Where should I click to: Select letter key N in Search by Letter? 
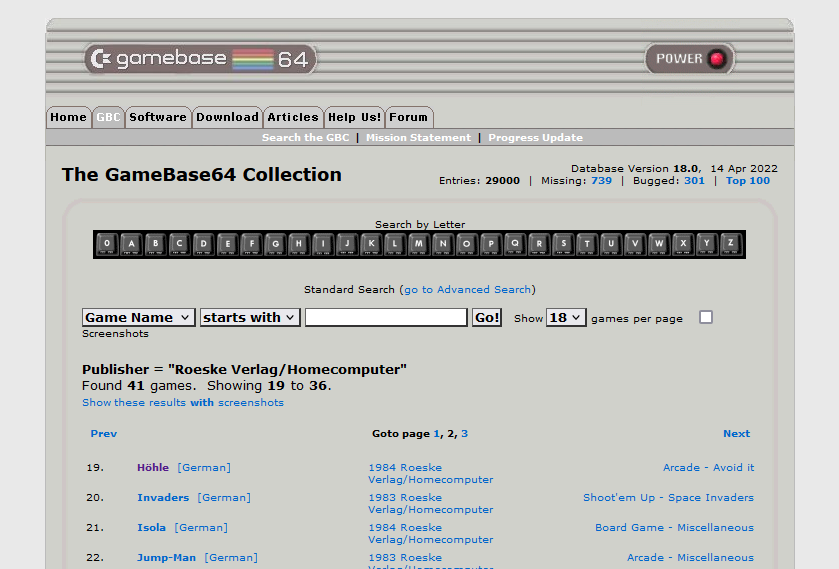click(443, 244)
